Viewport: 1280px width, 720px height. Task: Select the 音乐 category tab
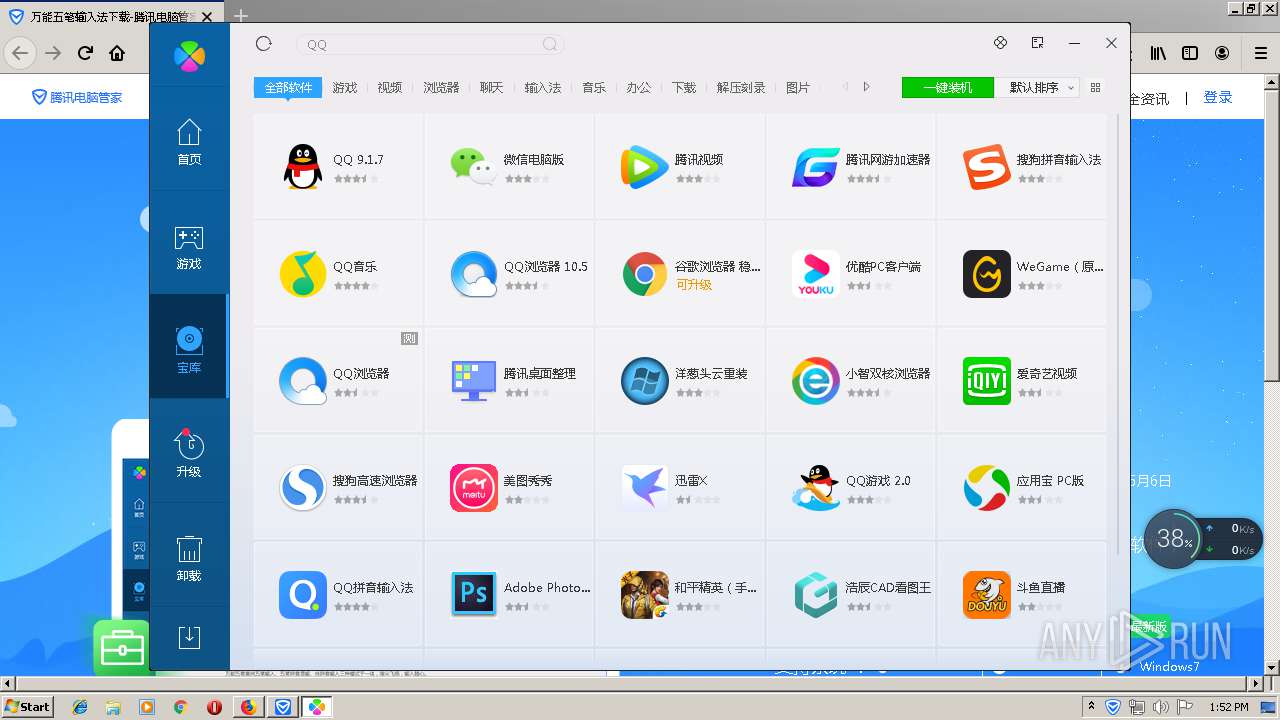pyautogui.click(x=594, y=88)
